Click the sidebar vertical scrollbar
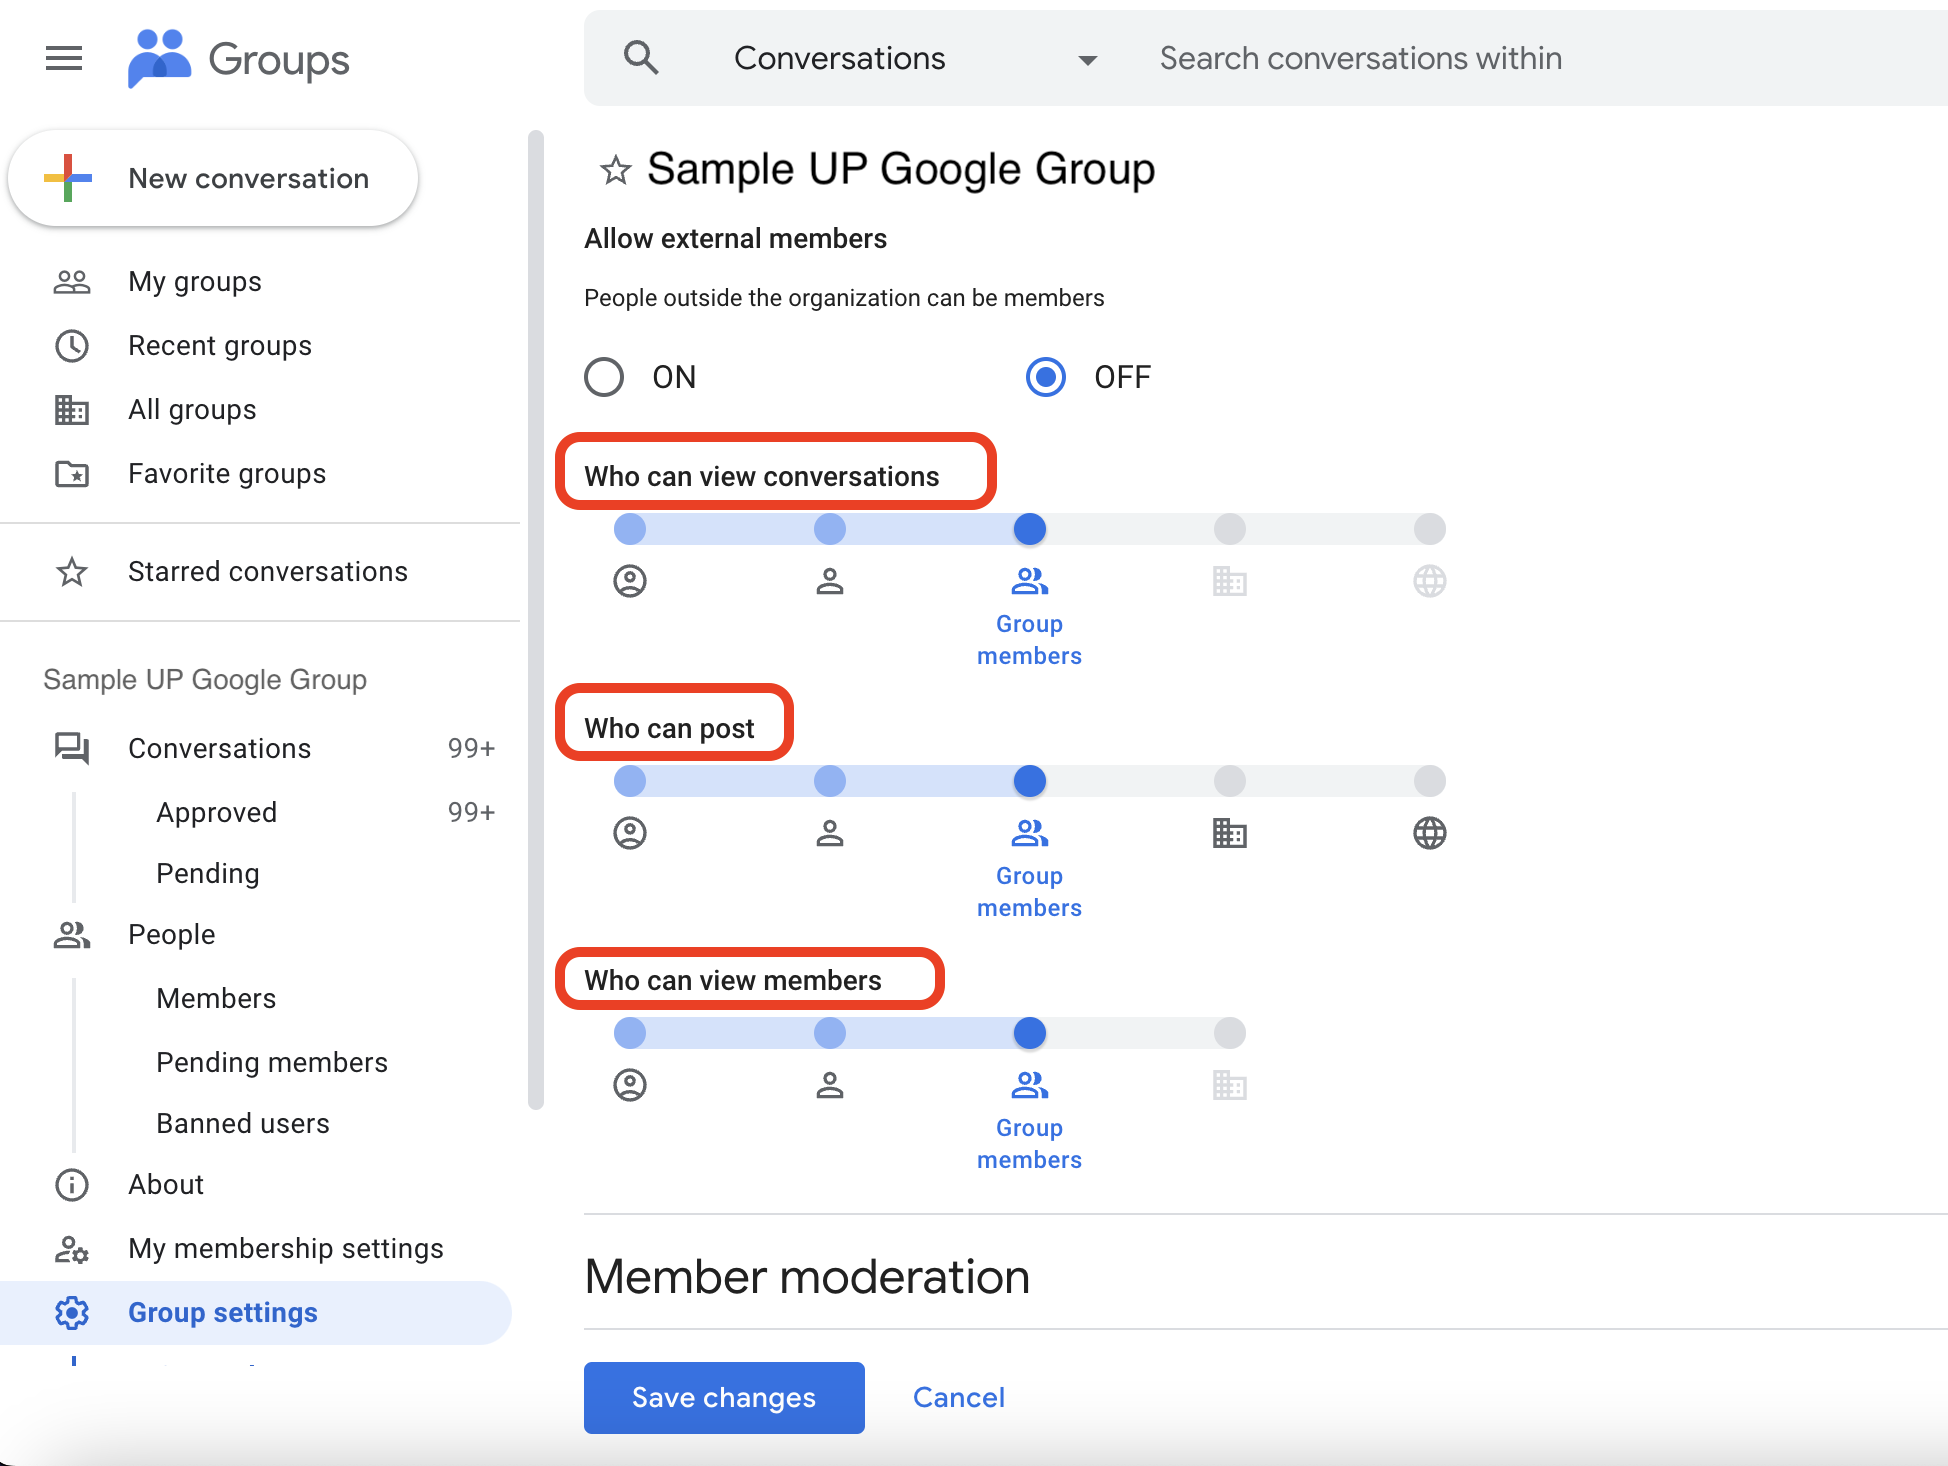The height and width of the screenshot is (1466, 1948). (536, 620)
